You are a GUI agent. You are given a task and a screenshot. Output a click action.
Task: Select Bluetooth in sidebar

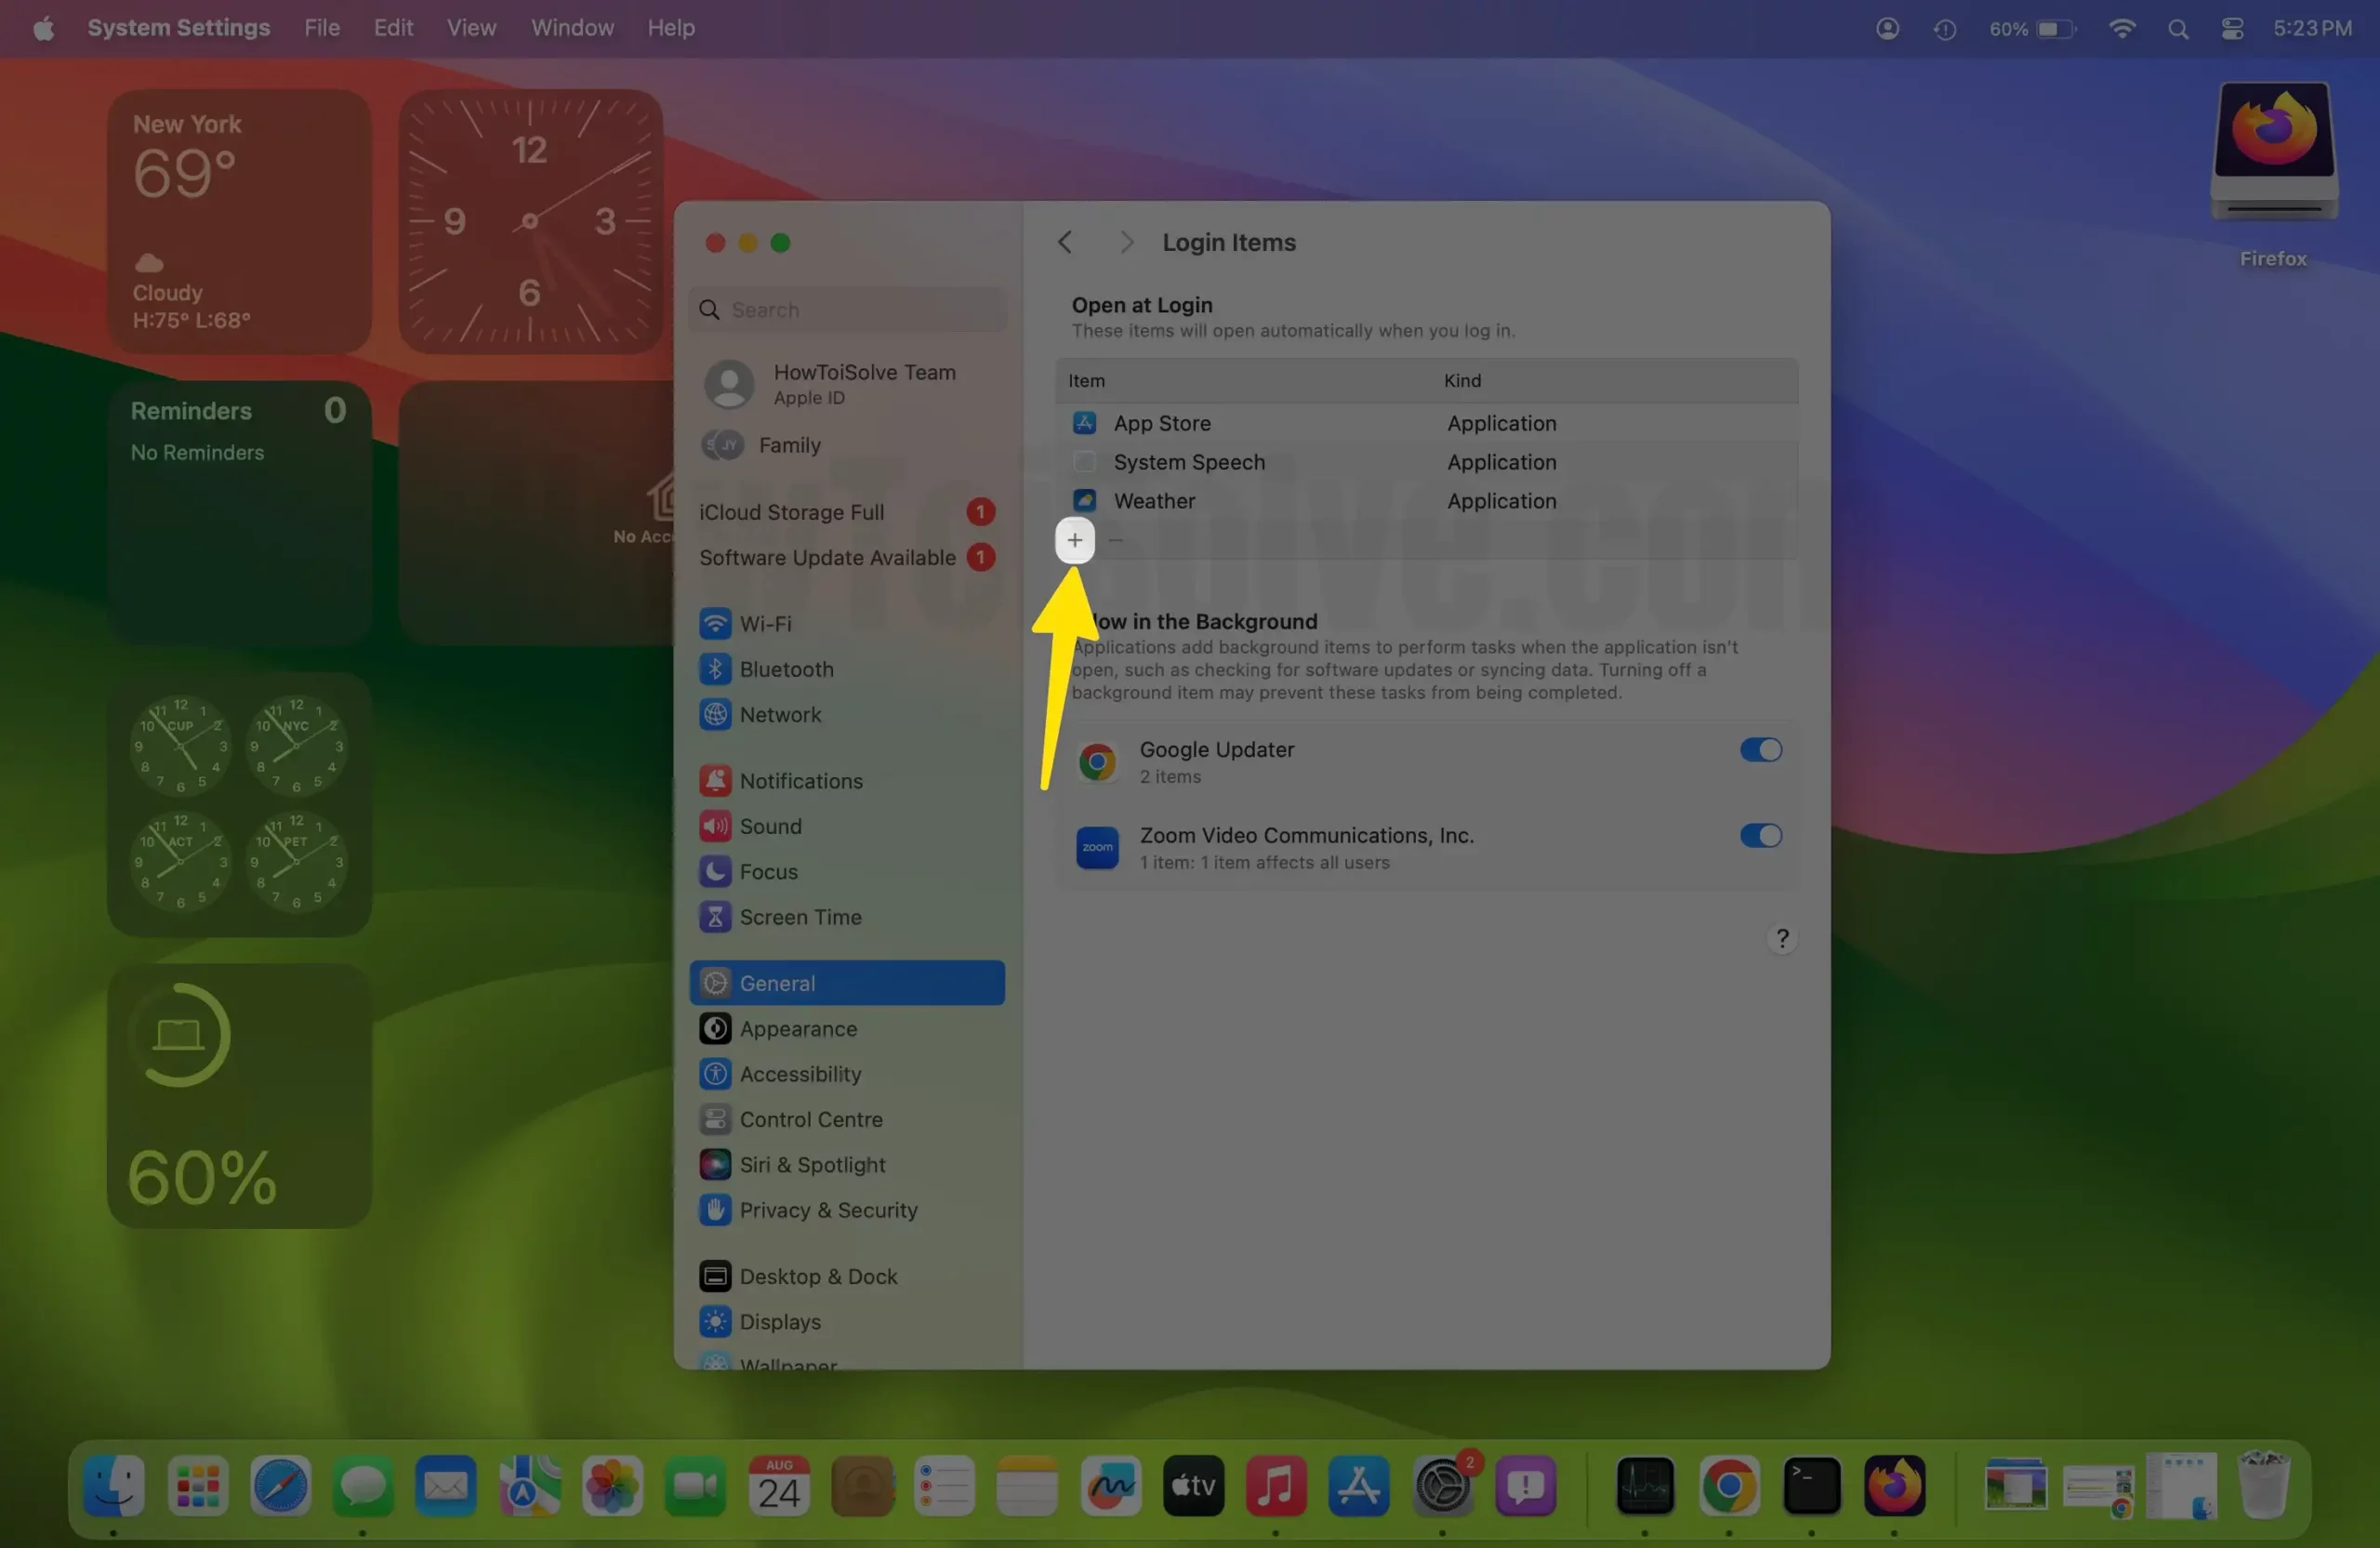(848, 669)
